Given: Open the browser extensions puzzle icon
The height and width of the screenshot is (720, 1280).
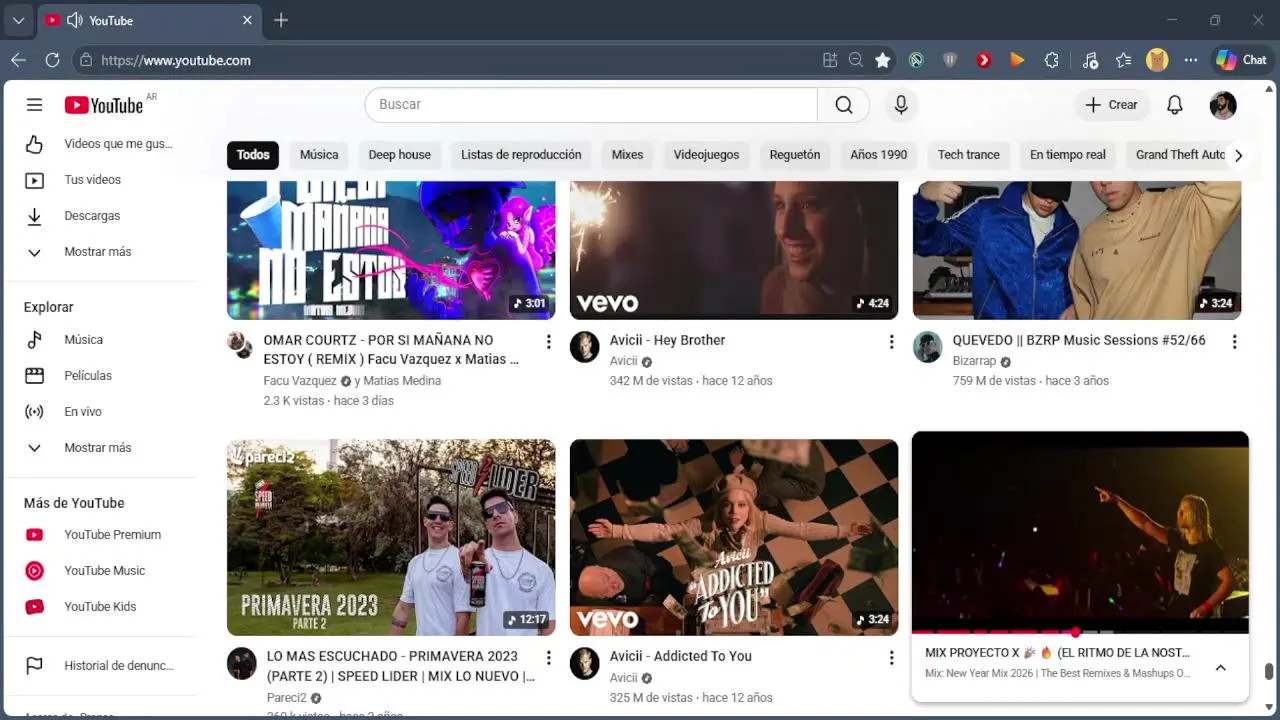Looking at the screenshot, I should (x=1051, y=60).
